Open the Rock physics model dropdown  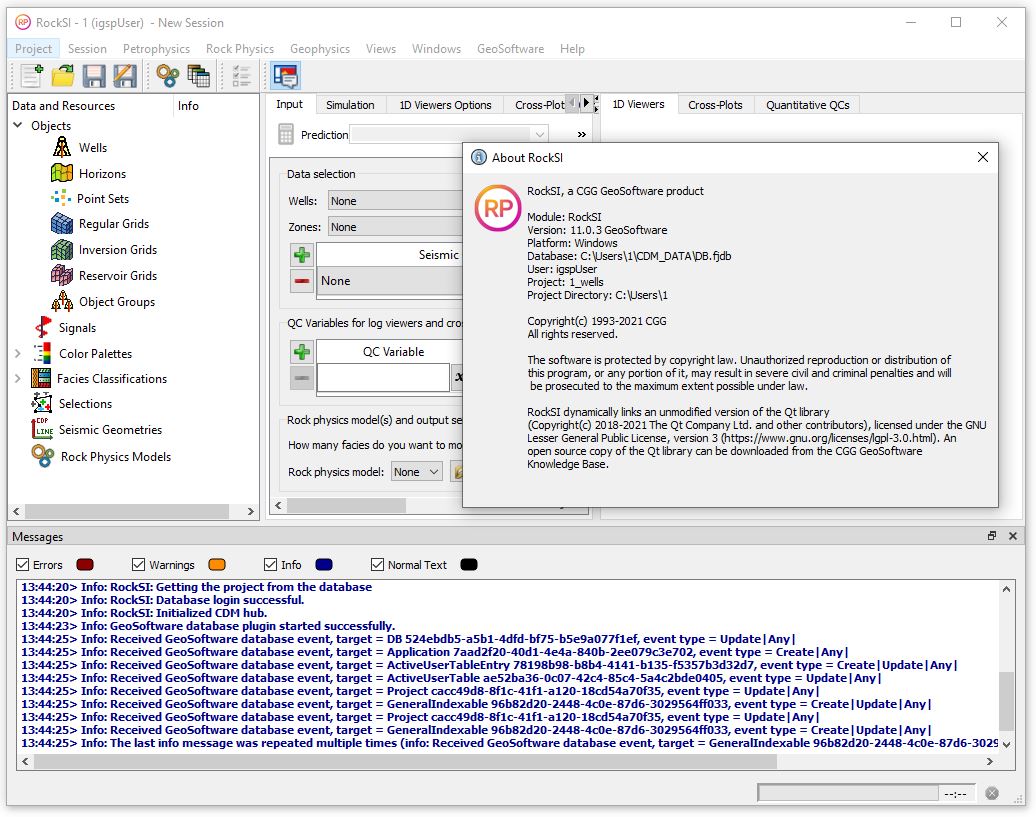415,472
